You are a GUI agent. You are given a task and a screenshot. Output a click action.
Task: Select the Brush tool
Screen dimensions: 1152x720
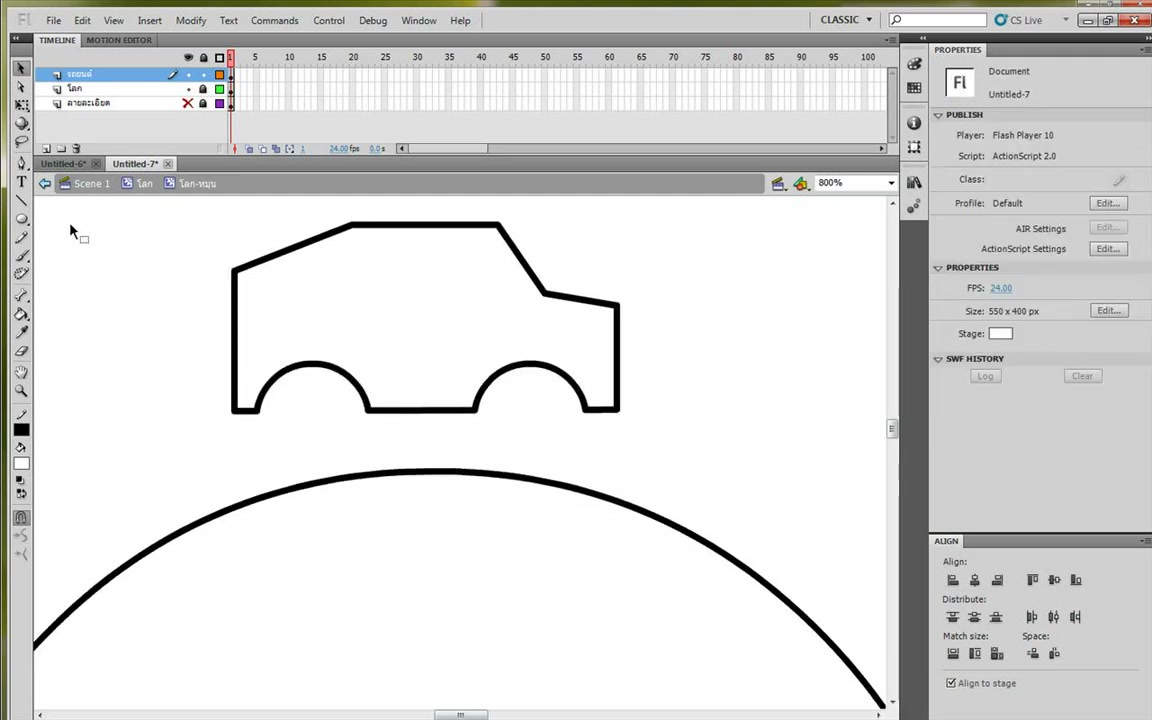(21, 256)
